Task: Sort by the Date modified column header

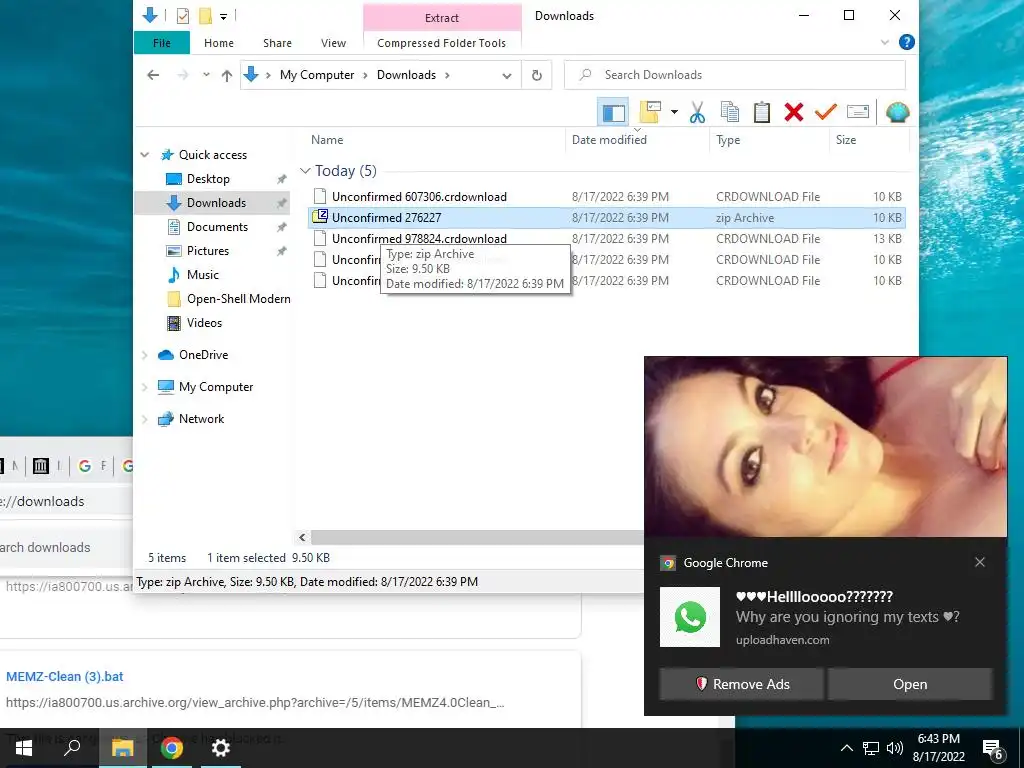Action: [x=609, y=140]
